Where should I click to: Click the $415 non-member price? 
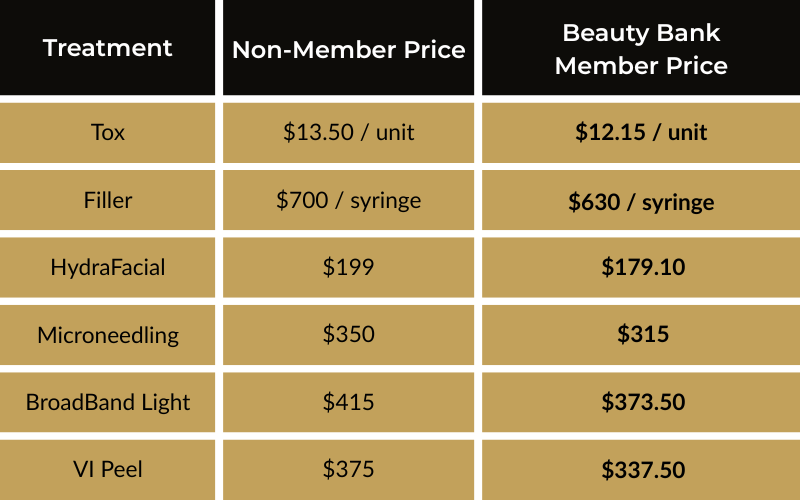point(349,402)
